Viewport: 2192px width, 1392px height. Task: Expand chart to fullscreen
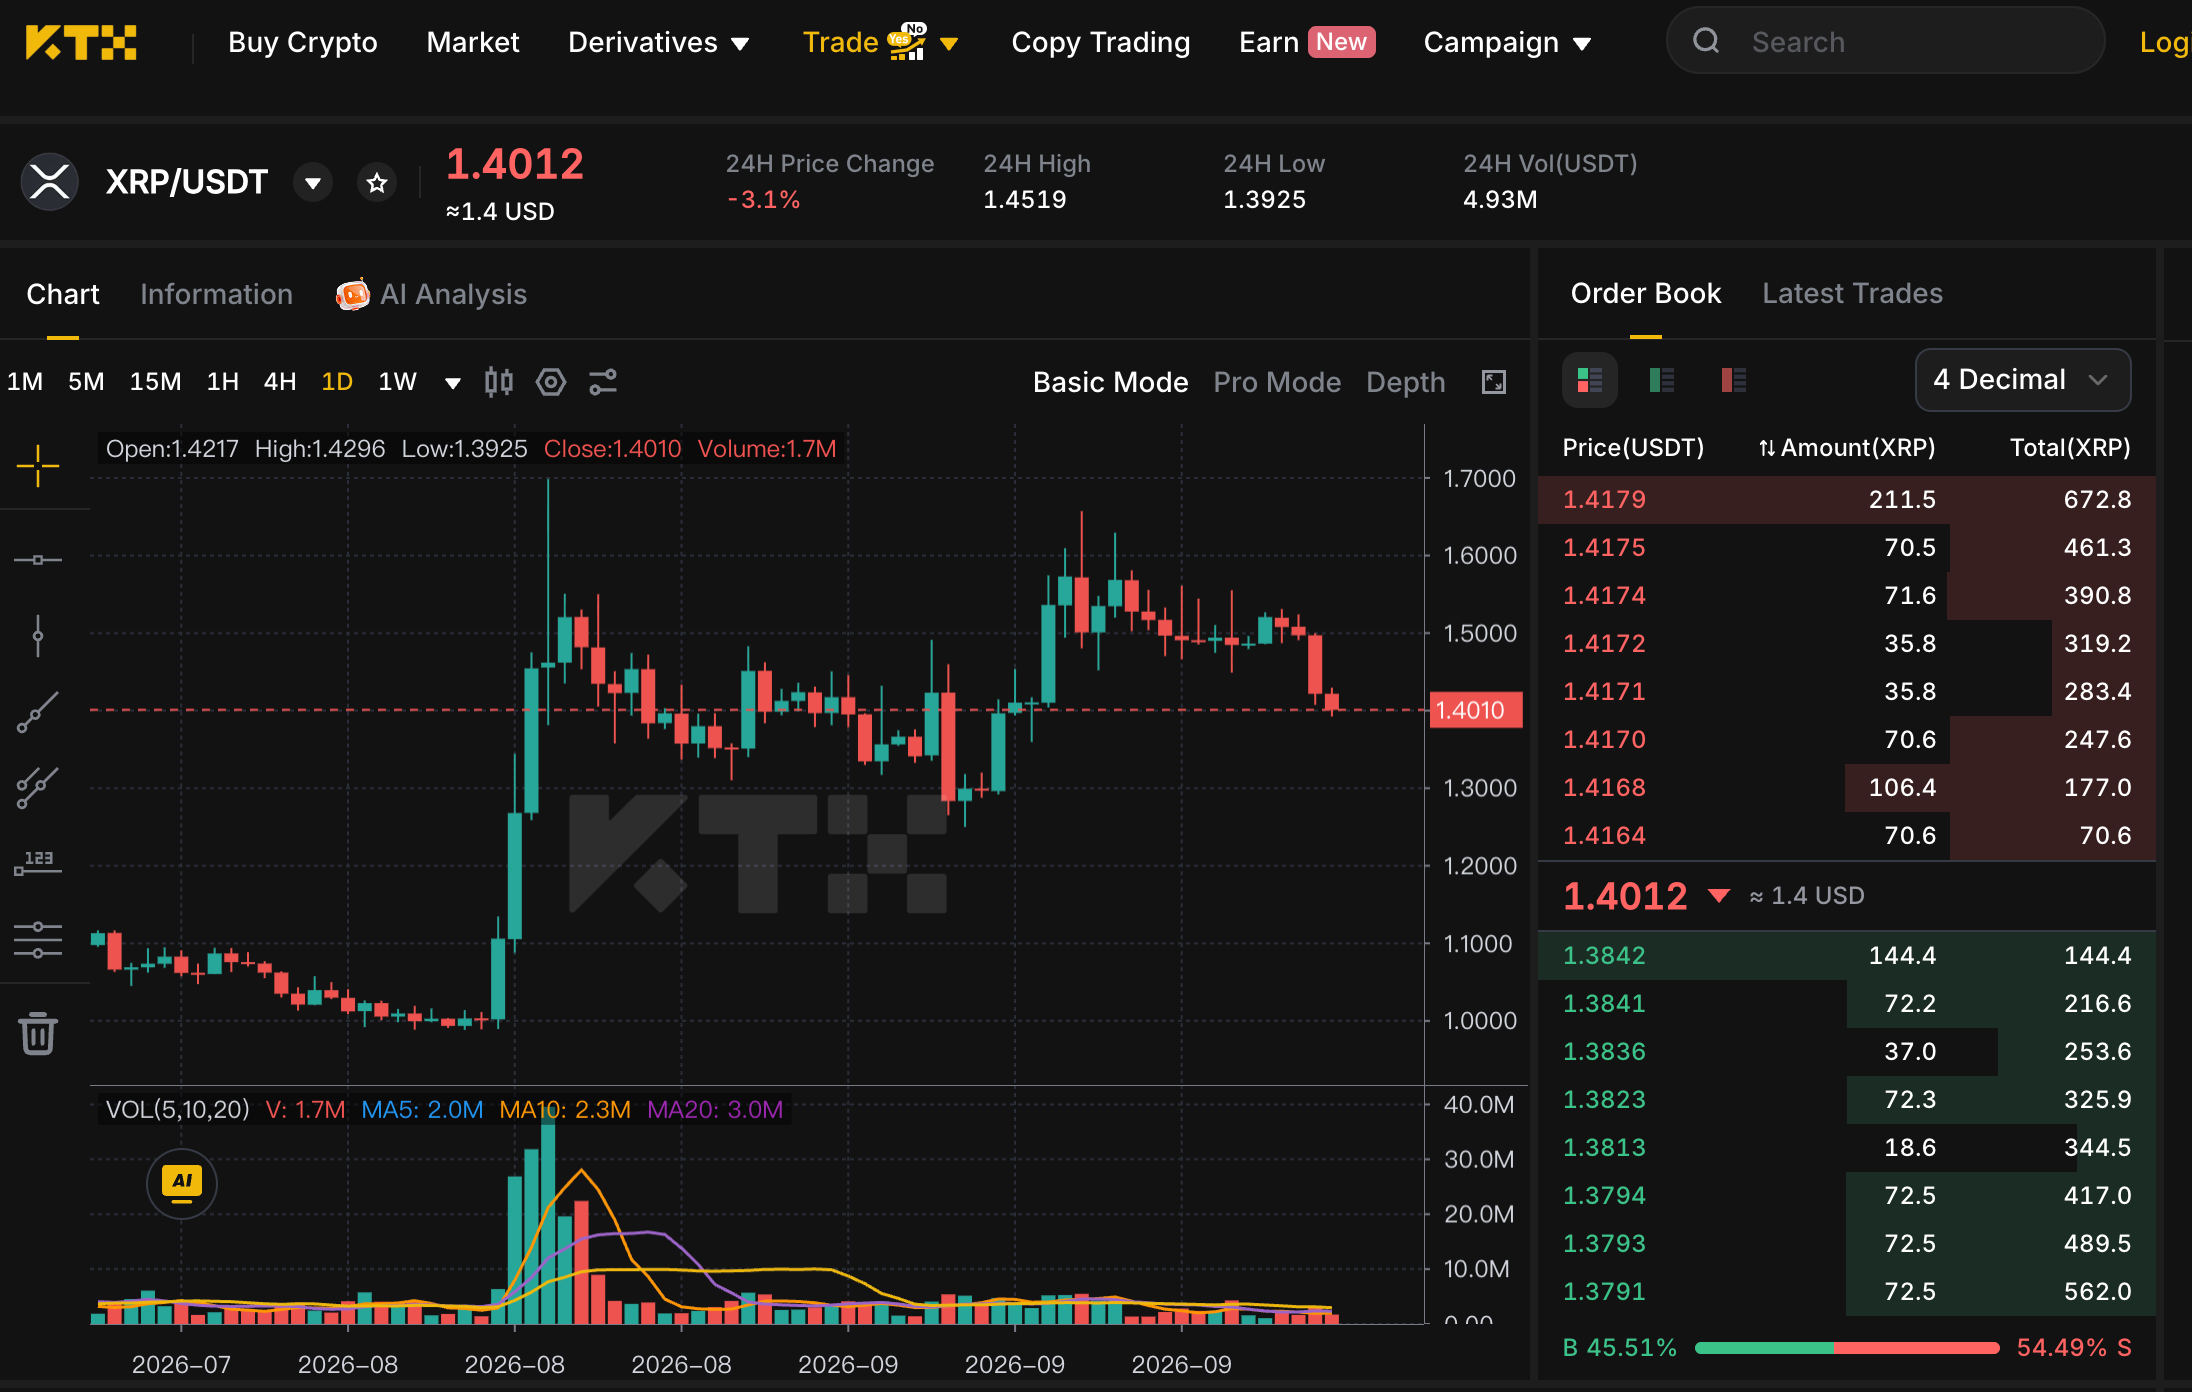[1494, 382]
